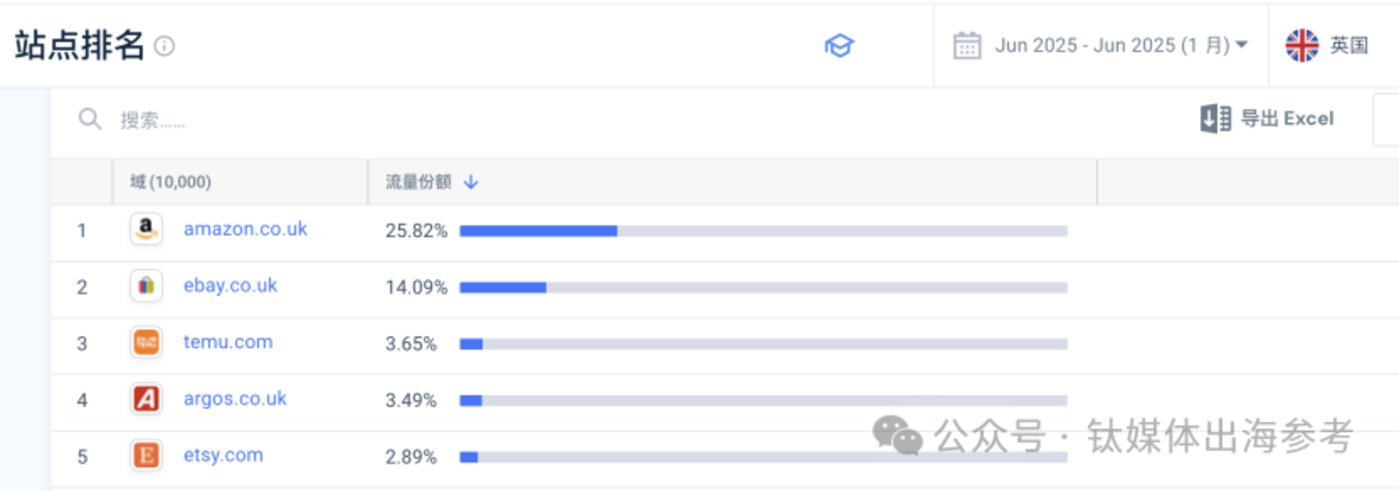The width and height of the screenshot is (1399, 491).
Task: Click the calendar icon in date picker
Action: pos(967,46)
